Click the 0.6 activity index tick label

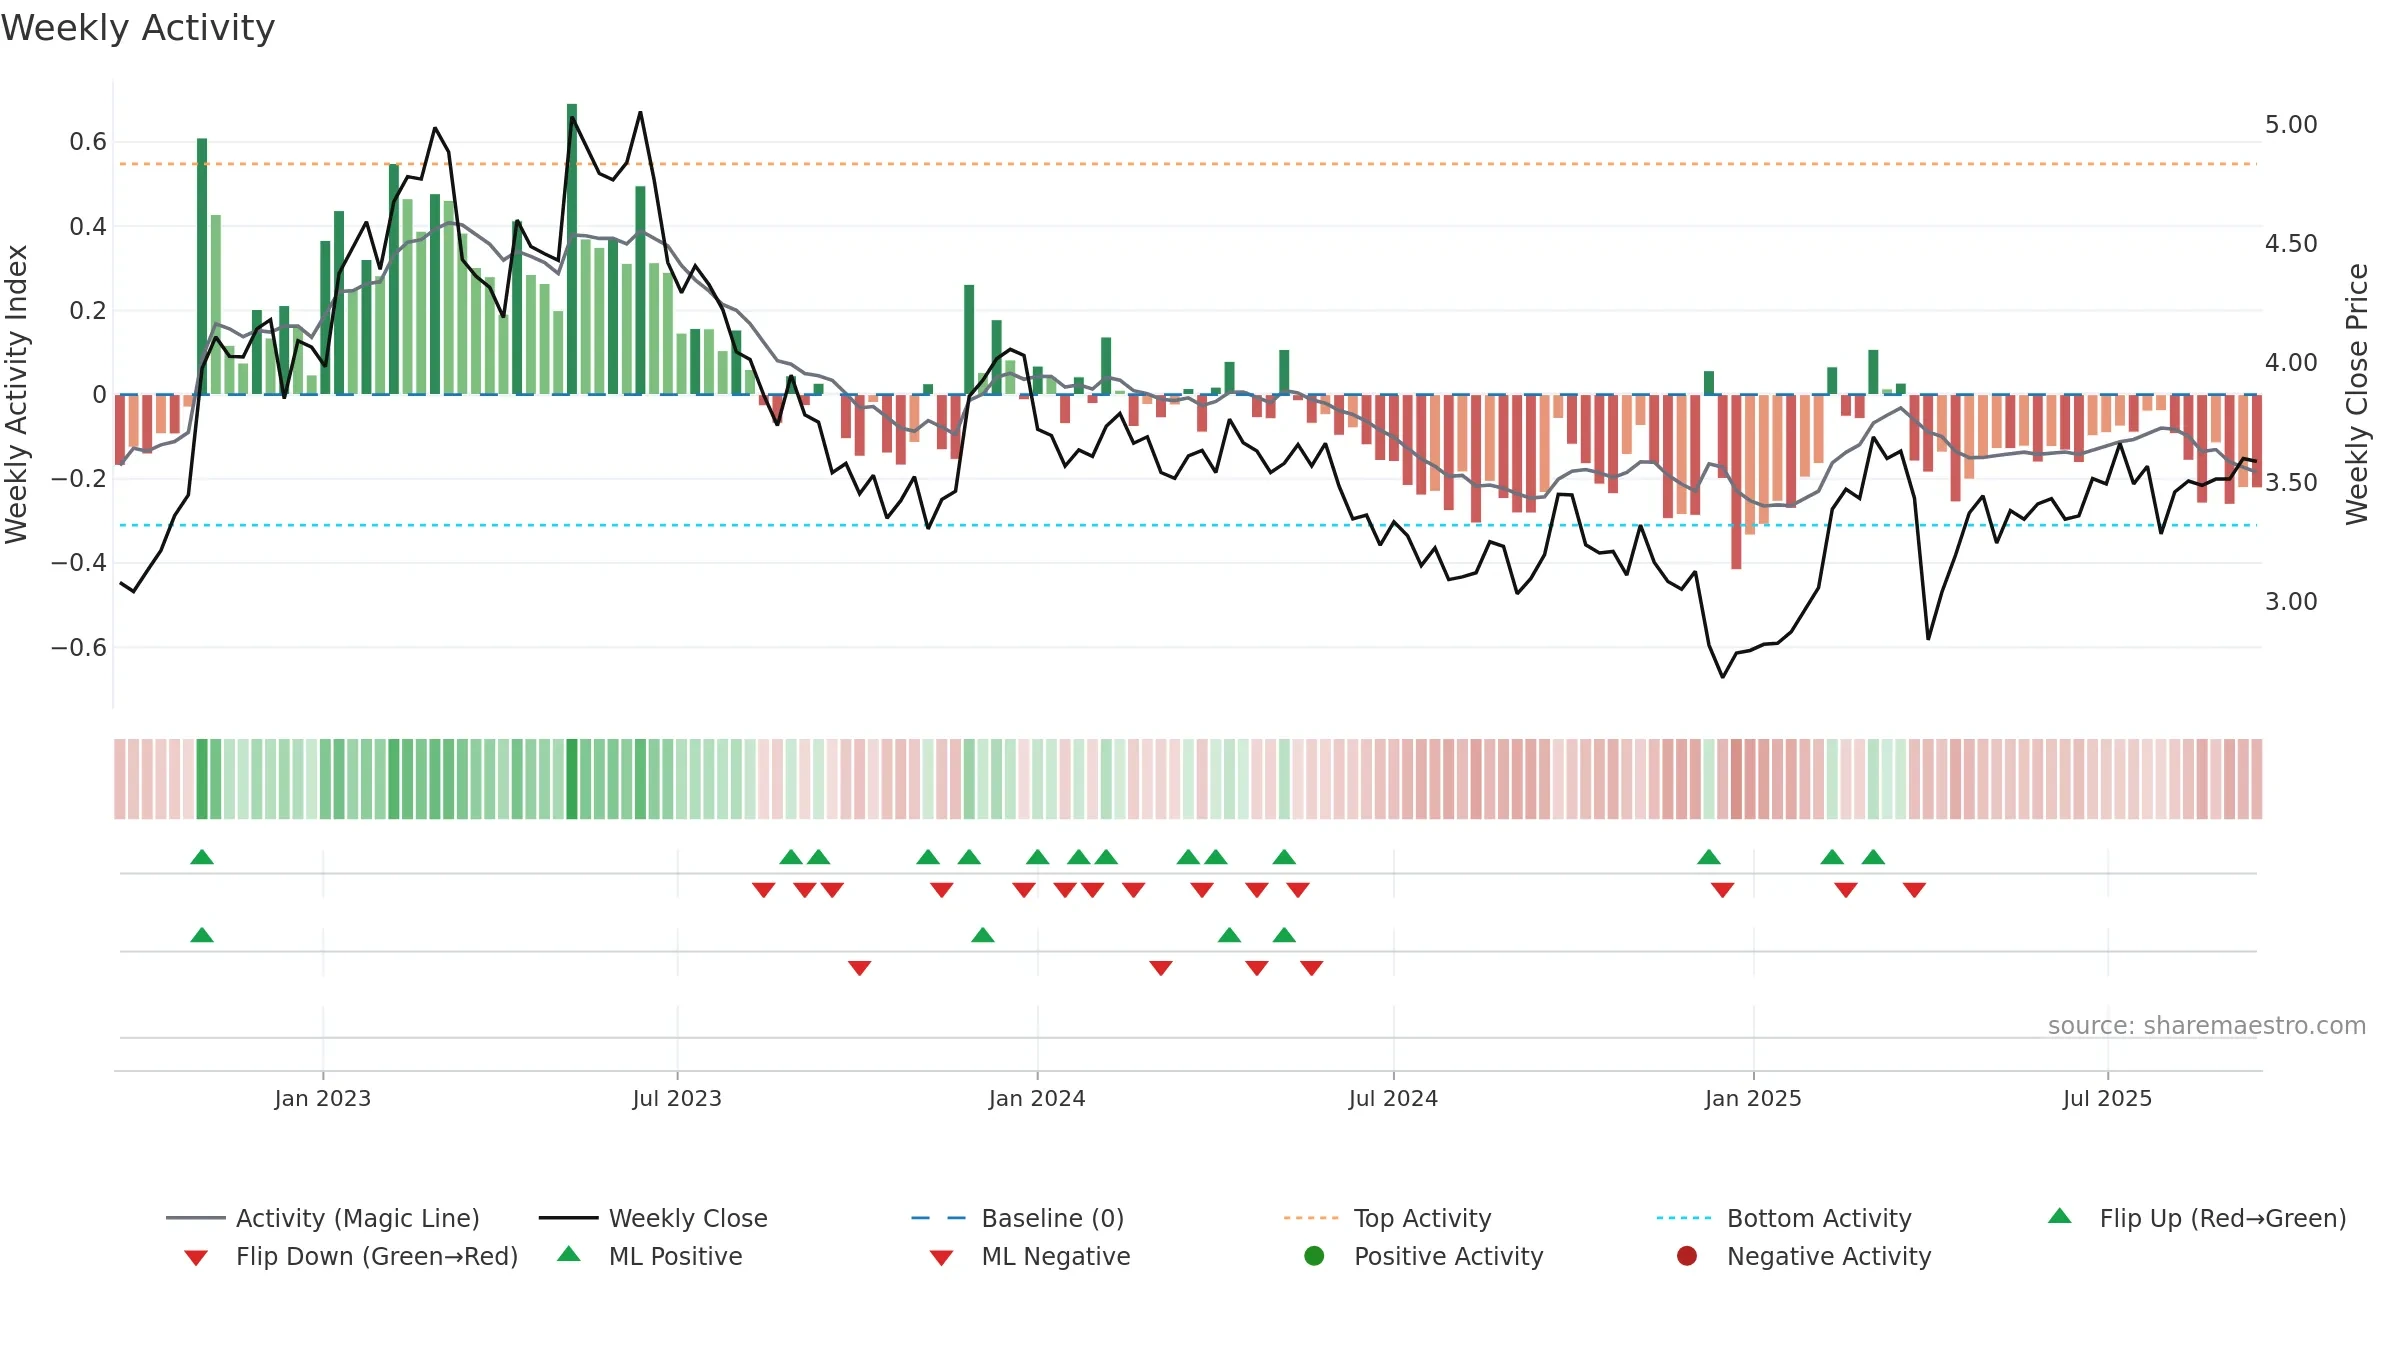coord(88,142)
